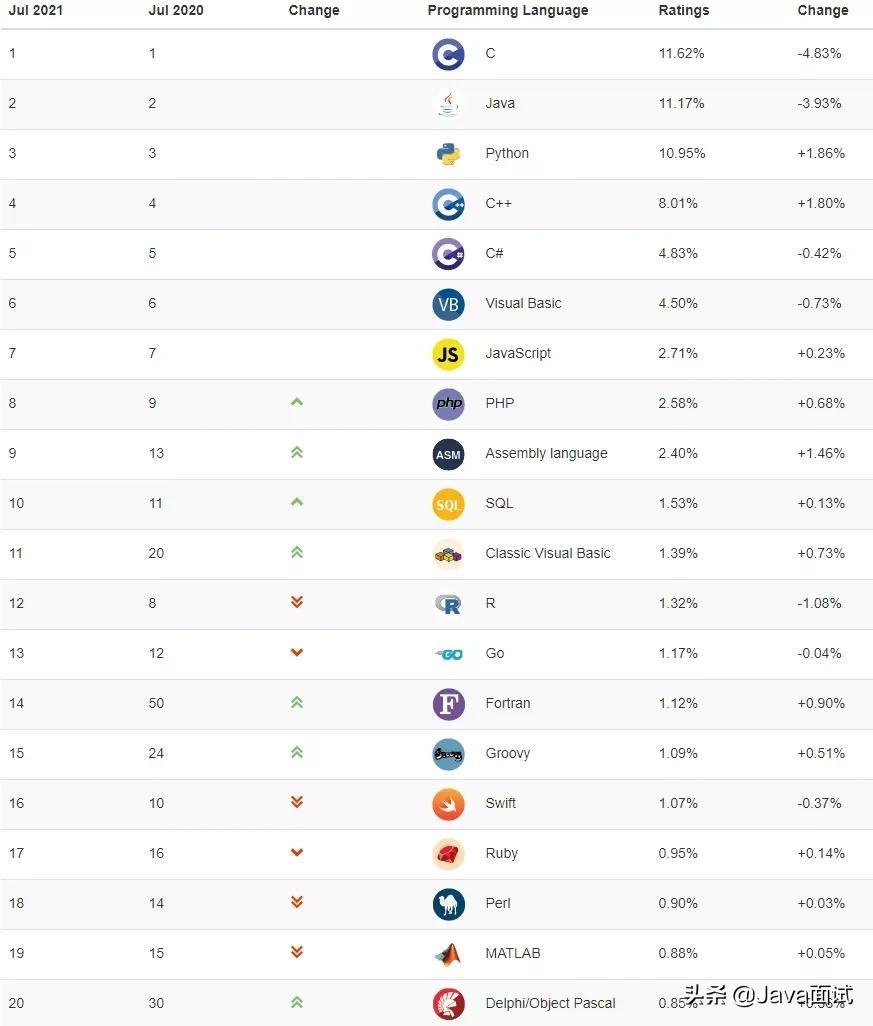Click the Programming Language column header
The width and height of the screenshot is (873, 1026).
[507, 10]
